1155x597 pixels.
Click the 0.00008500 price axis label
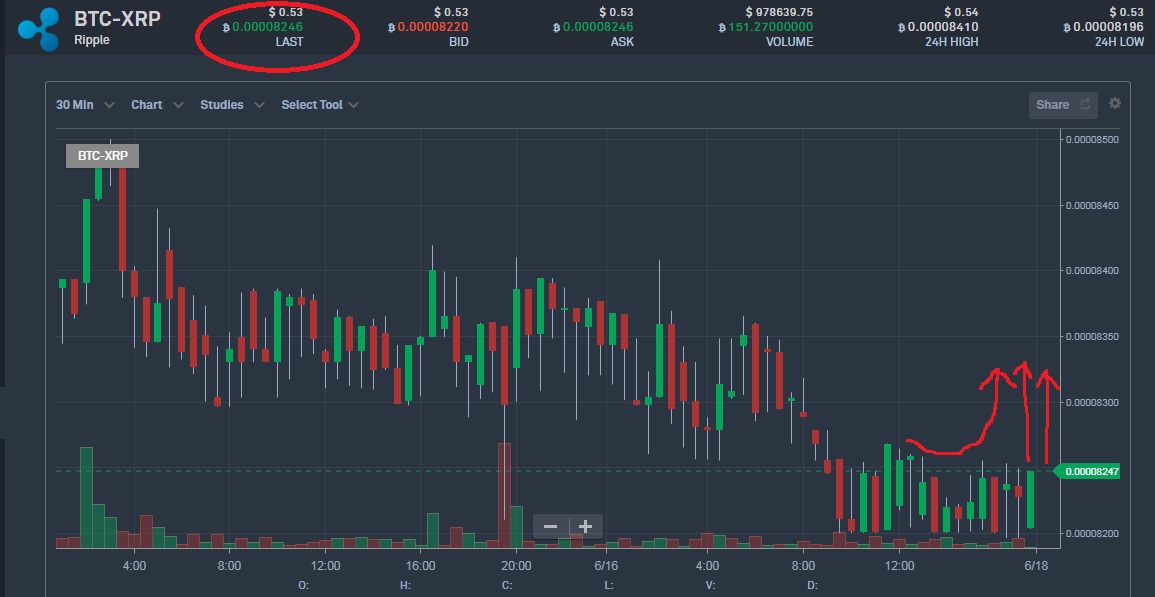coord(1092,139)
